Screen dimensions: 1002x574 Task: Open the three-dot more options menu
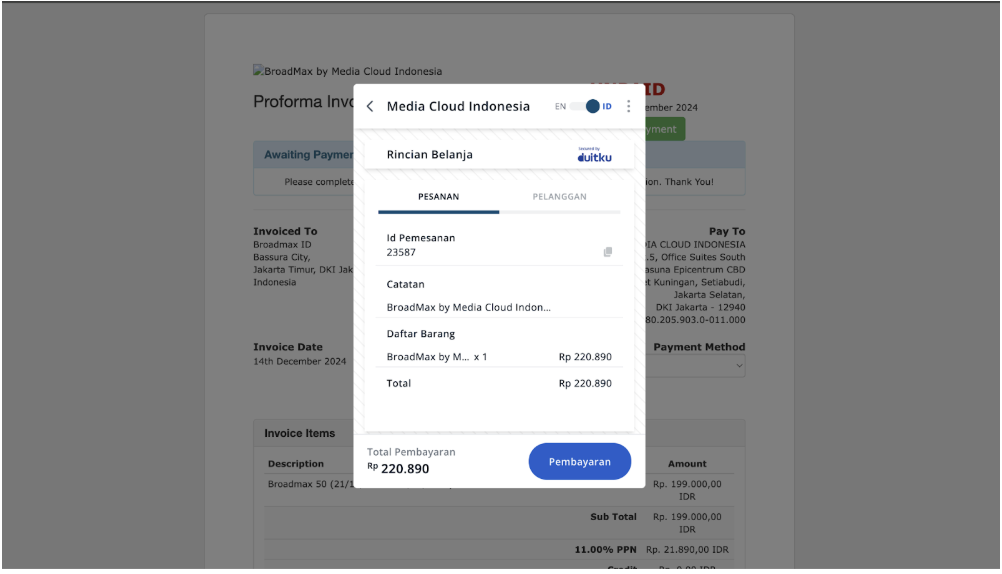coord(628,106)
